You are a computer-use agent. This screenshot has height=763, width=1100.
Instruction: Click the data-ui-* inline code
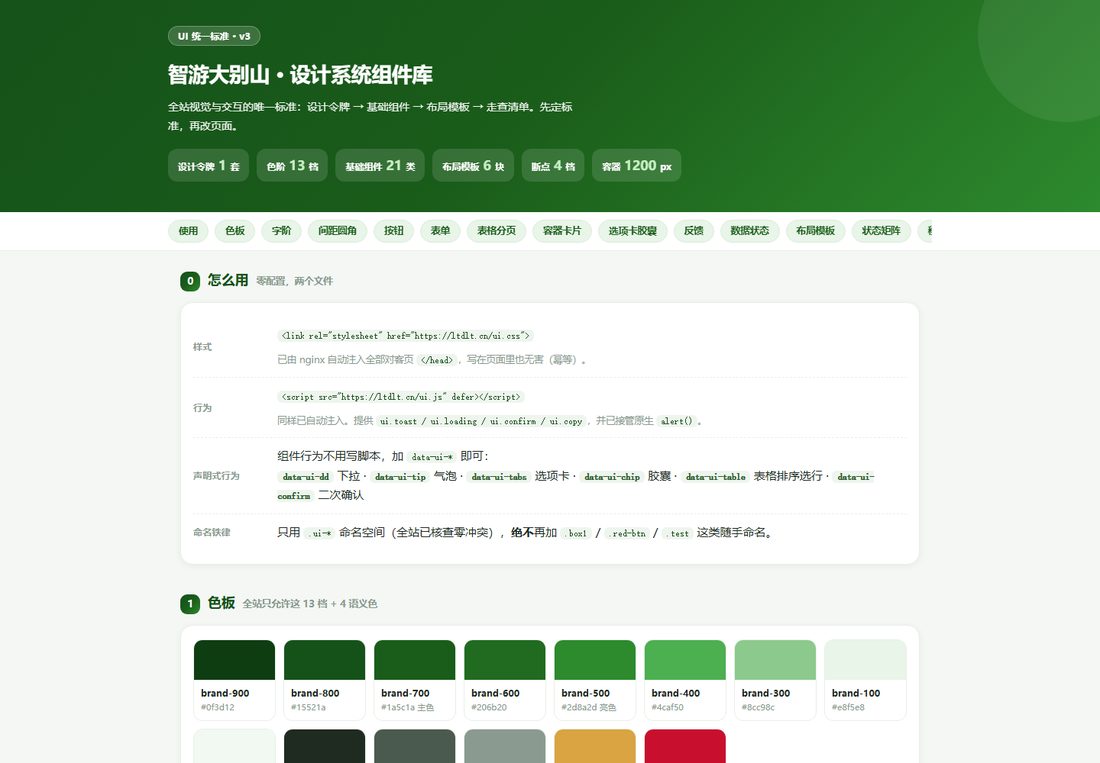431,457
